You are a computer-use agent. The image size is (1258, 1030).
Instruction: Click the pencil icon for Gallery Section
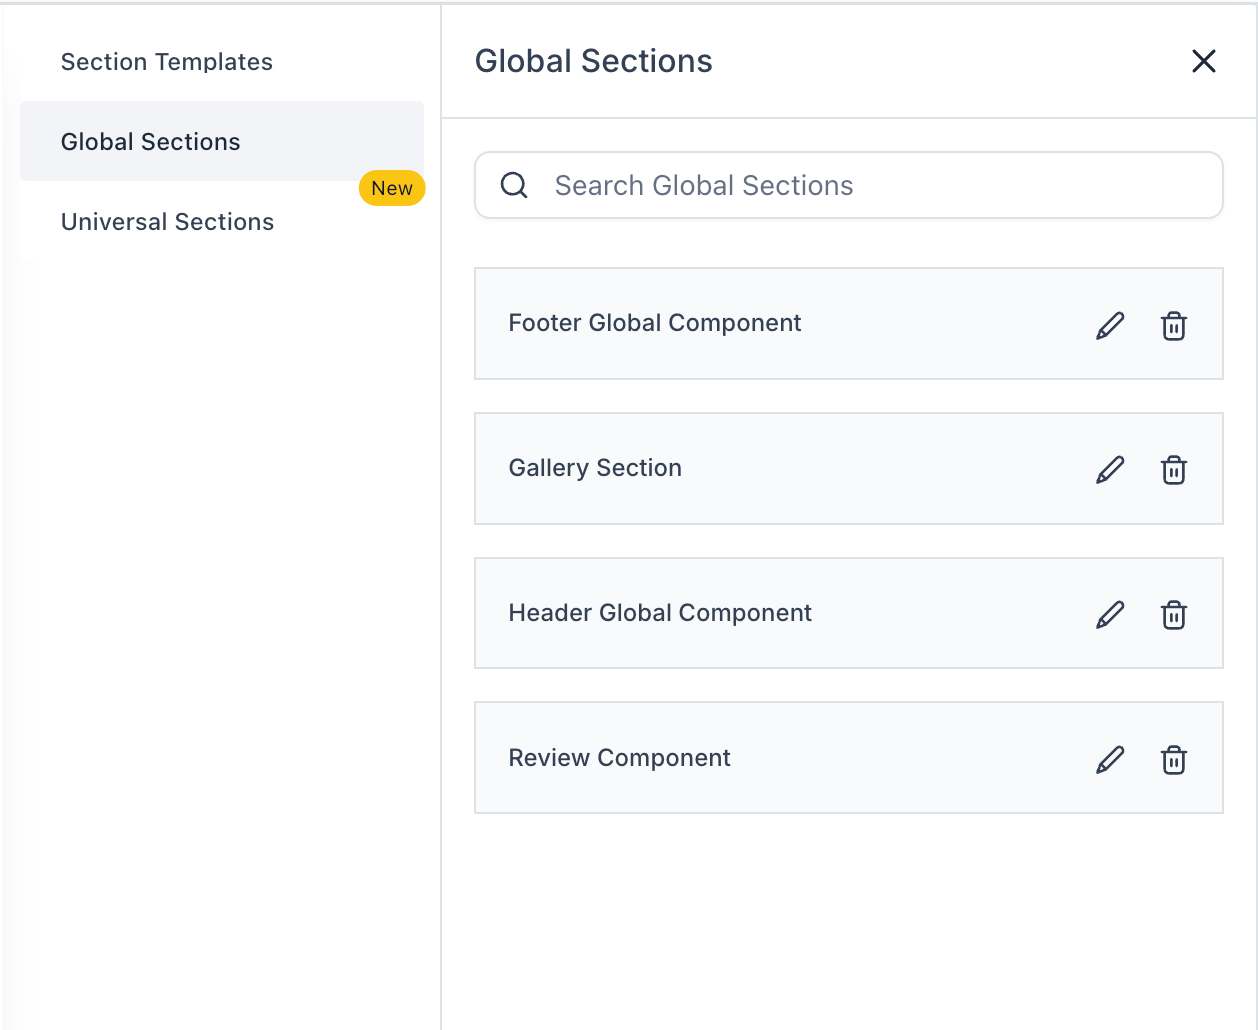point(1110,470)
